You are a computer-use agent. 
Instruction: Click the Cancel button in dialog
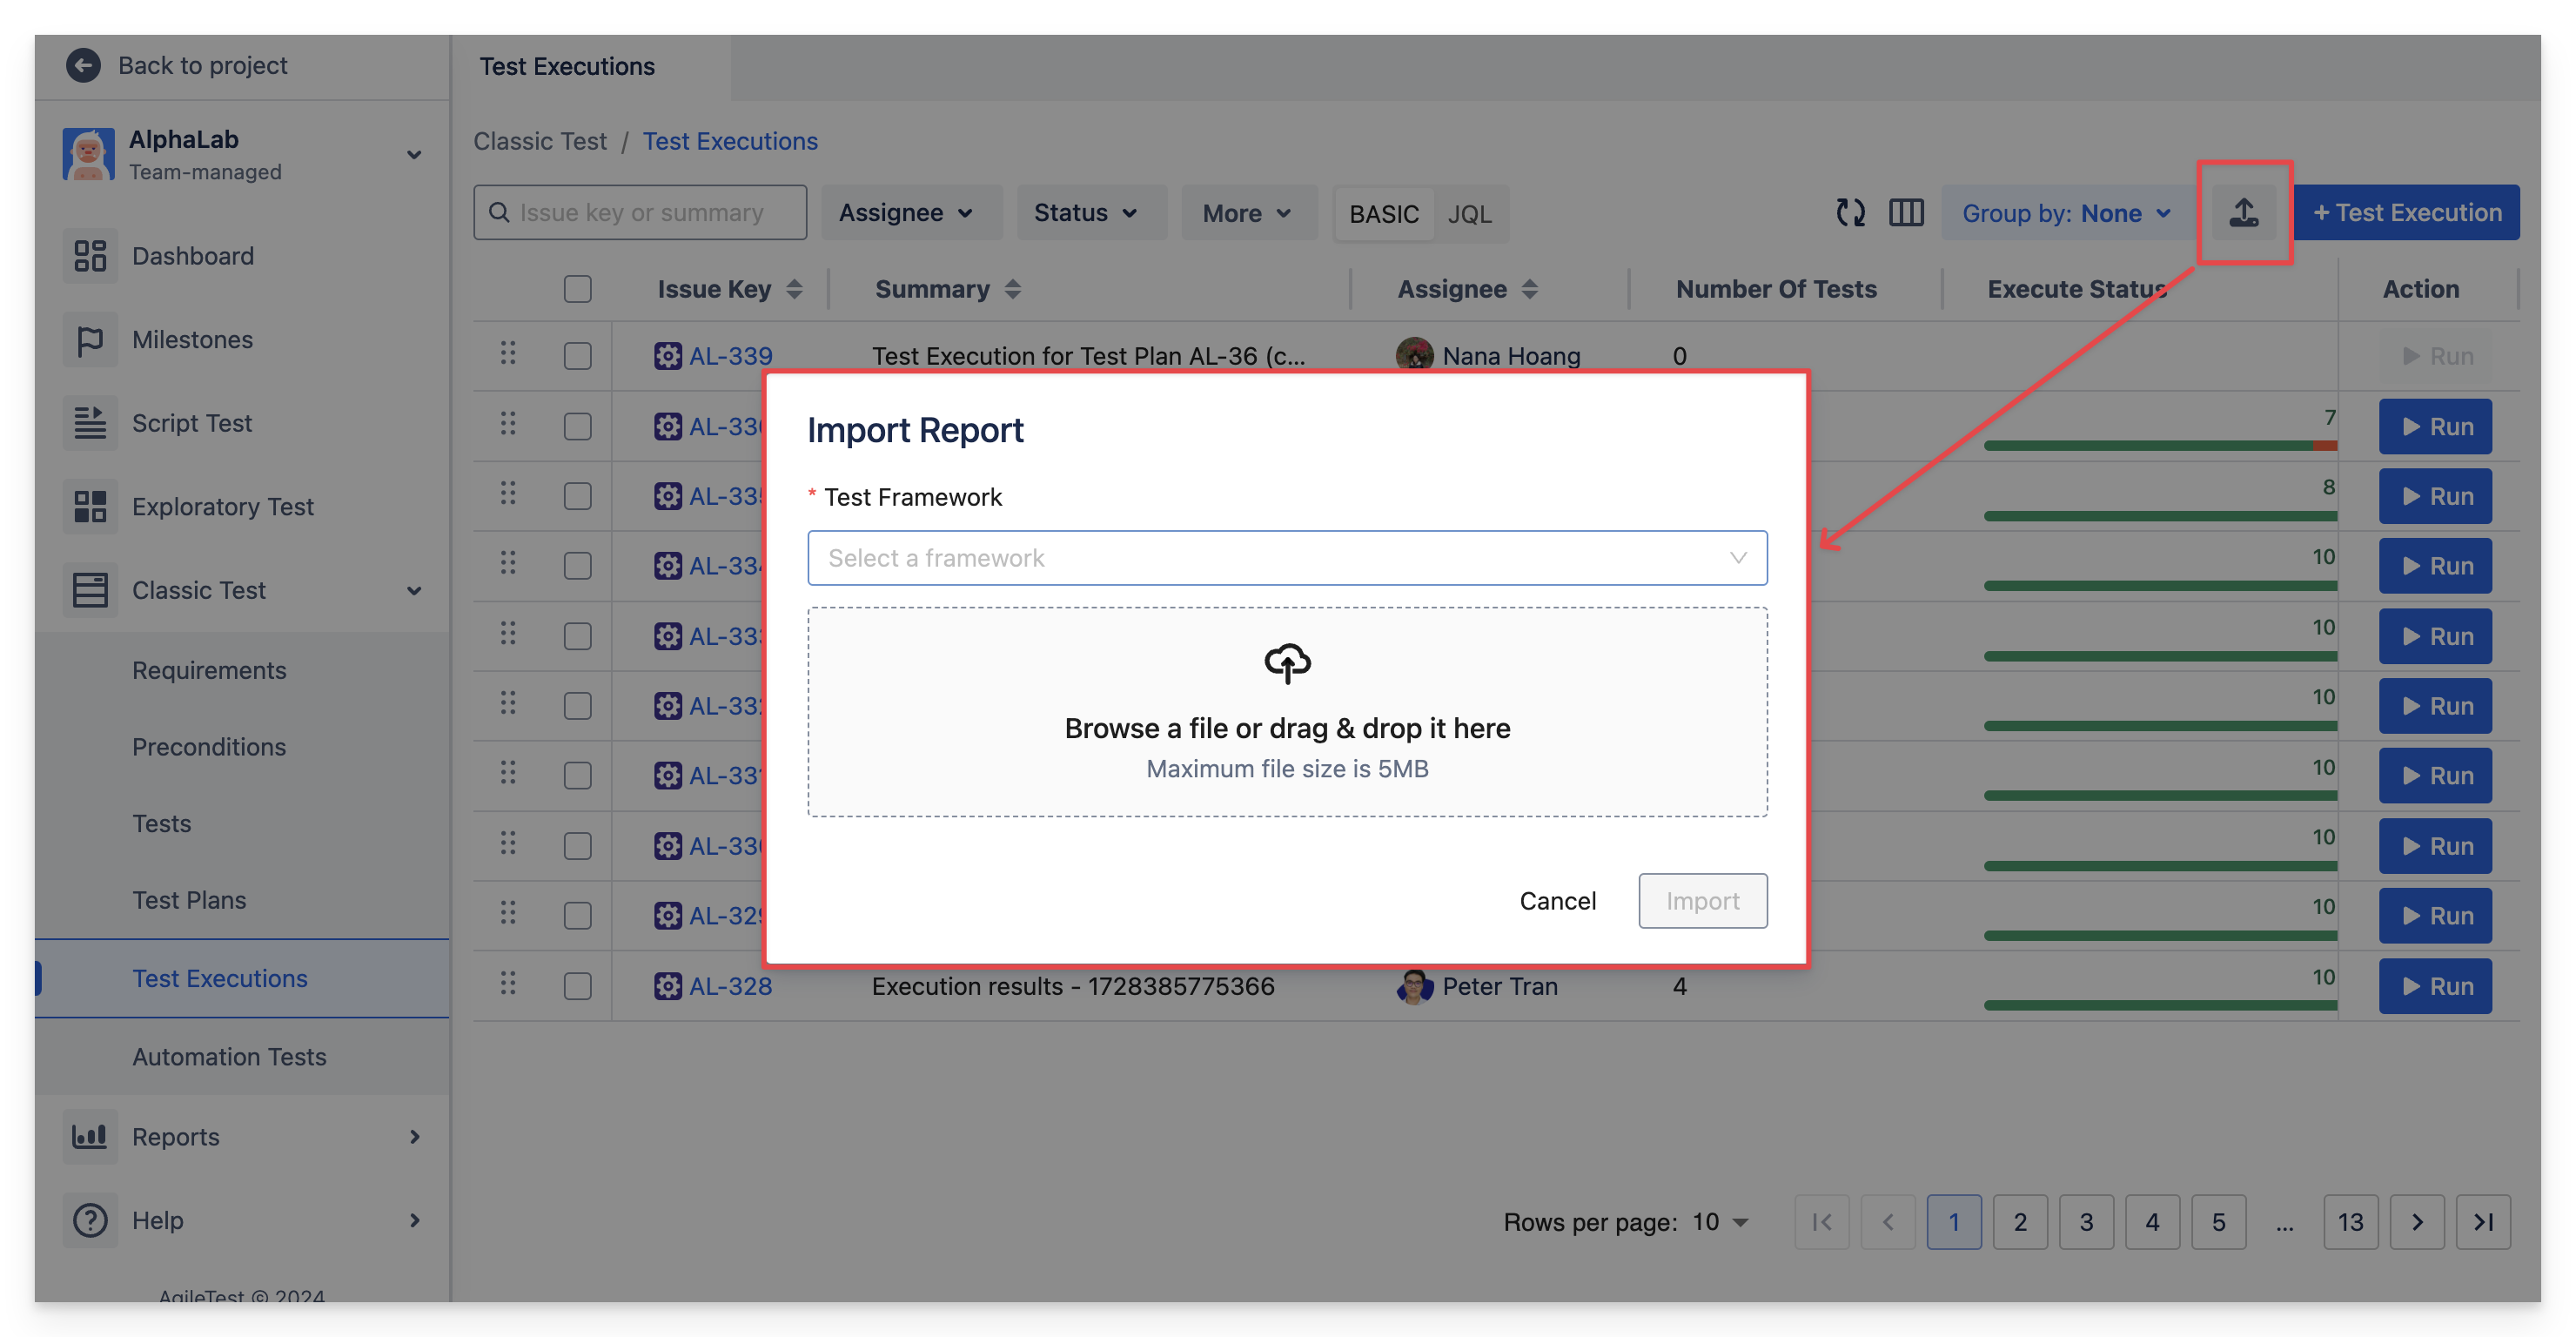pyautogui.click(x=1557, y=901)
